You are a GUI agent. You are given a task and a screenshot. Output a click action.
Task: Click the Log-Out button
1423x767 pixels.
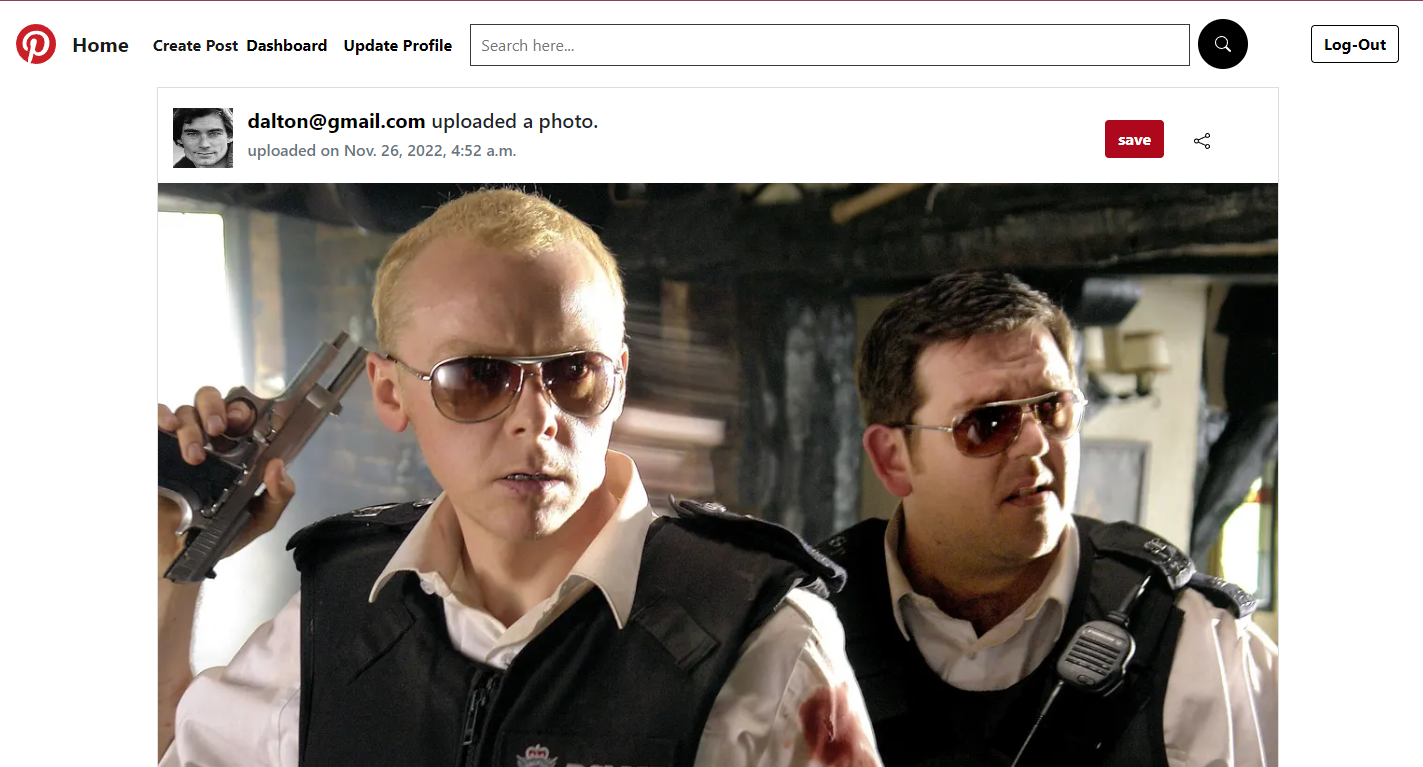[1355, 45]
